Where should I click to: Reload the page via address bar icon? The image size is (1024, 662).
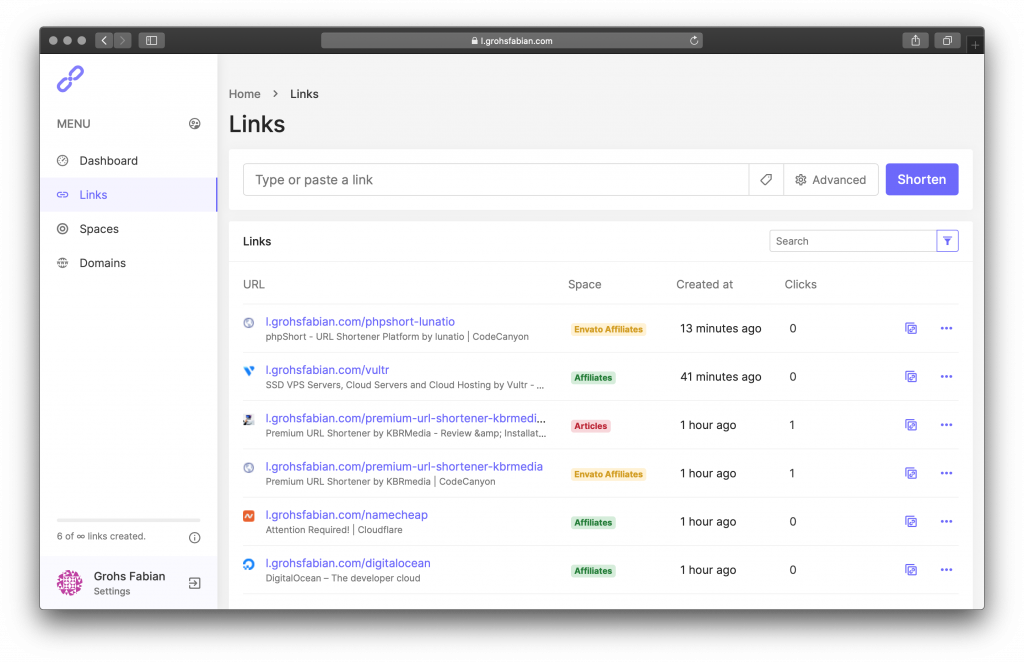[694, 40]
